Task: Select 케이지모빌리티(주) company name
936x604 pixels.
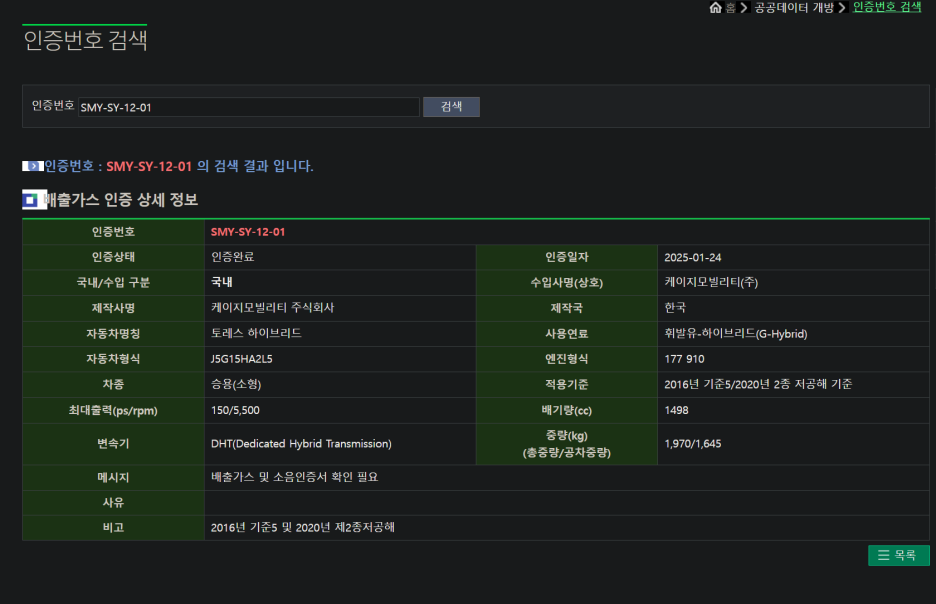Action: [711, 282]
